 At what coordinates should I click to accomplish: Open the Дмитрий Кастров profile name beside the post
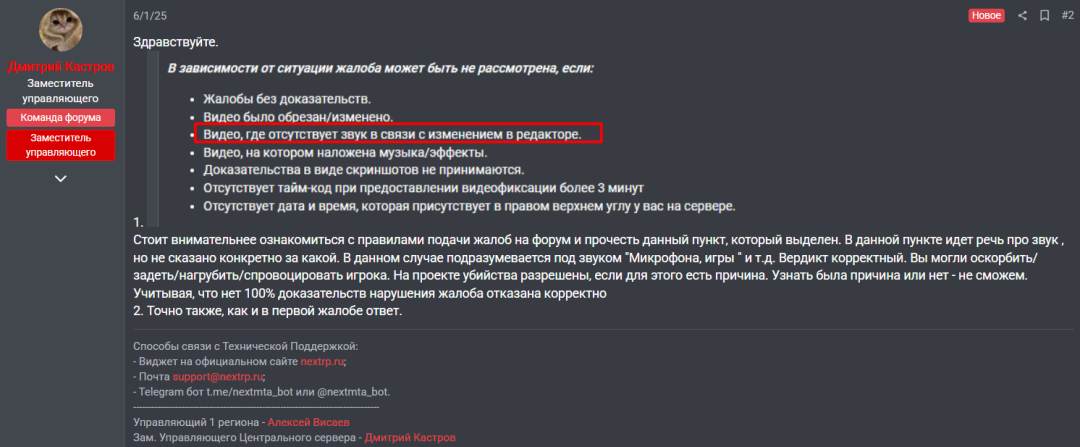(x=60, y=67)
